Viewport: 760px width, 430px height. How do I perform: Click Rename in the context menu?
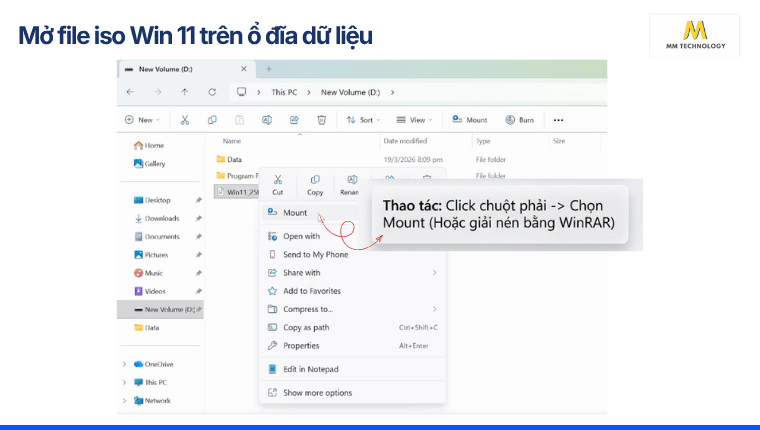[349, 185]
